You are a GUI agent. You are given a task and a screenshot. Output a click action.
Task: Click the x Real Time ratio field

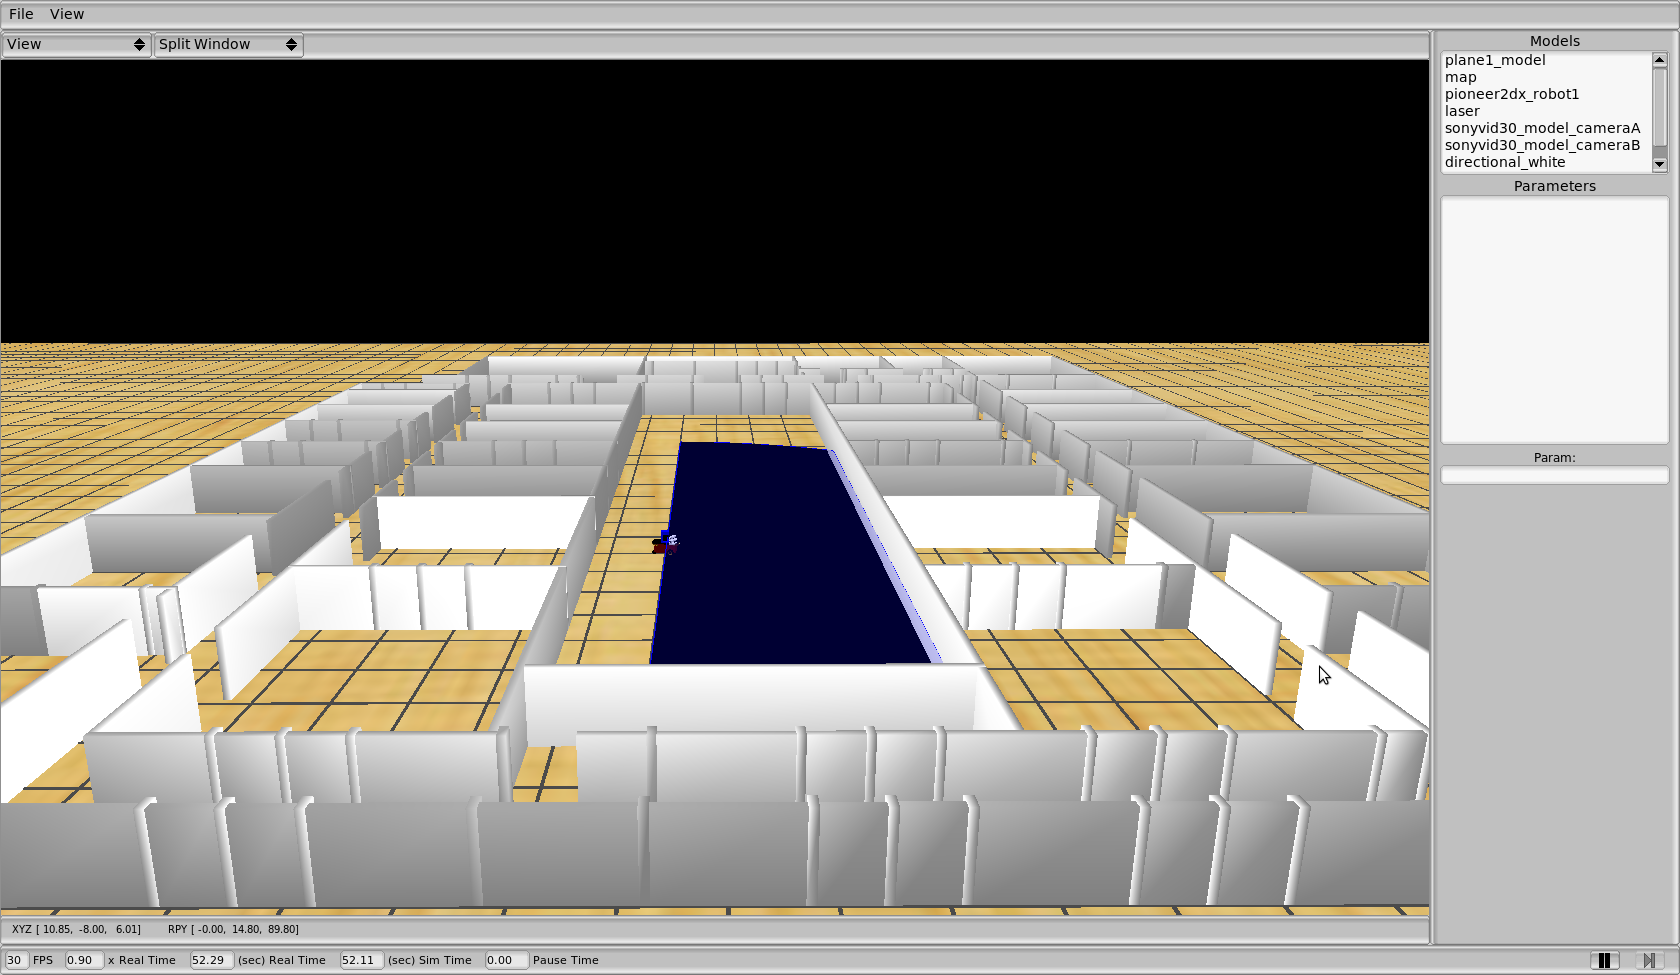84,960
